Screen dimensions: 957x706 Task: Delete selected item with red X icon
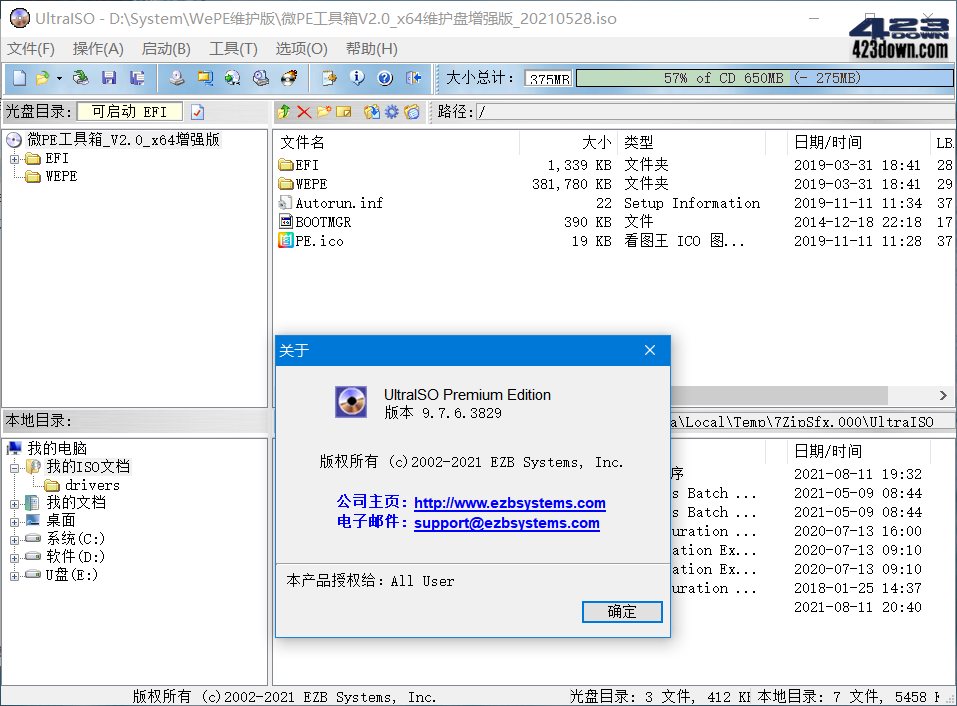(x=305, y=111)
